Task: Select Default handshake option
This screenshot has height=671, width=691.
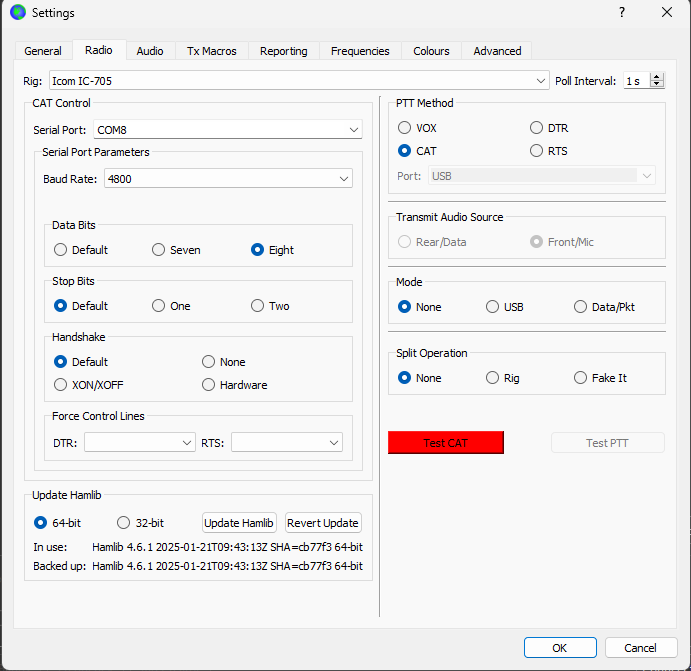Action: (81, 362)
